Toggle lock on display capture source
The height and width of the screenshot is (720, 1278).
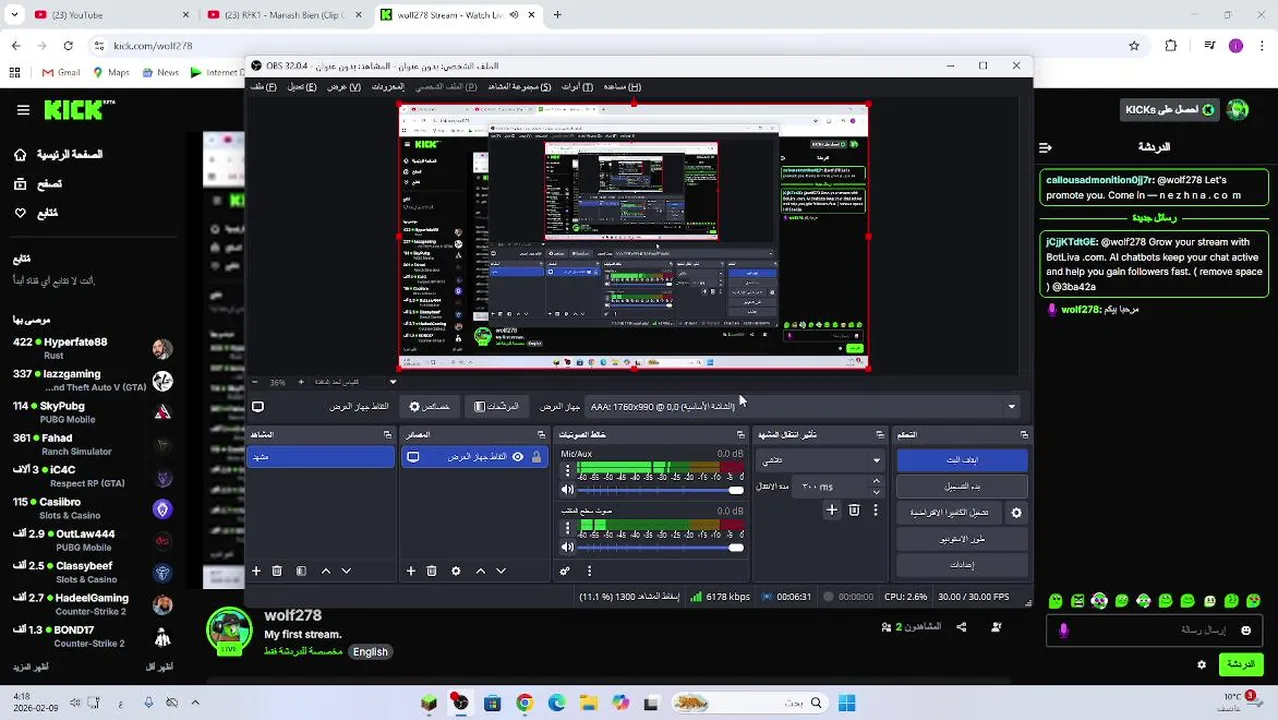coord(537,457)
